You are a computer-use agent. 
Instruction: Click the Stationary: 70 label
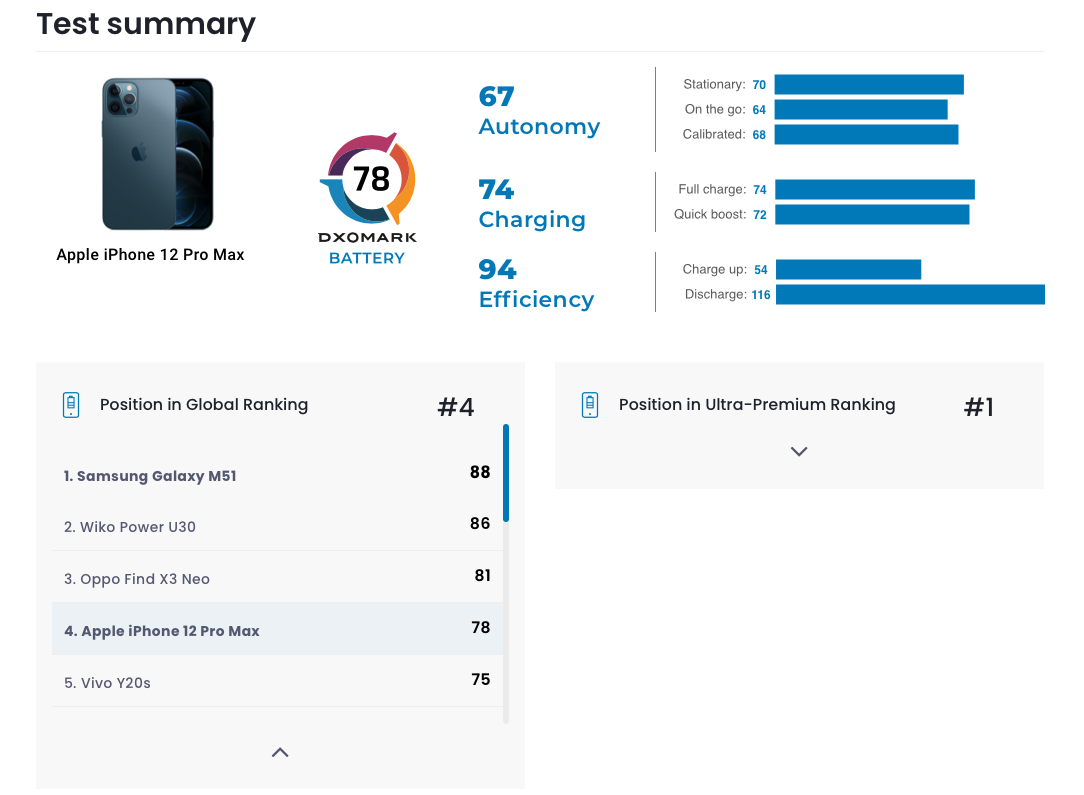click(725, 84)
